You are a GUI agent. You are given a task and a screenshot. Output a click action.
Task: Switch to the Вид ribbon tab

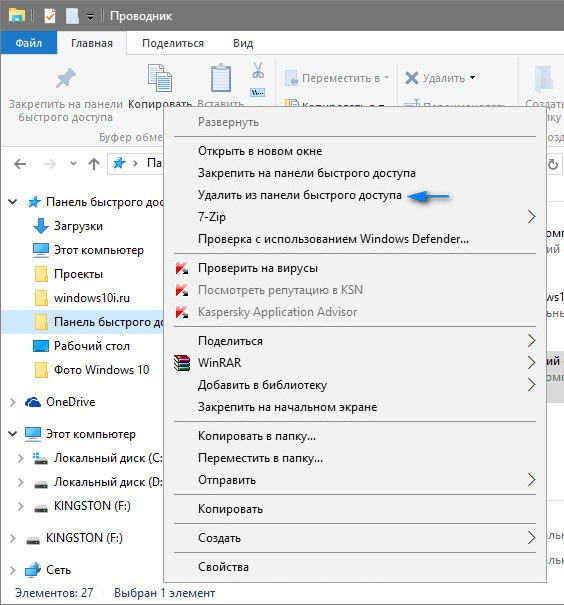[x=243, y=43]
